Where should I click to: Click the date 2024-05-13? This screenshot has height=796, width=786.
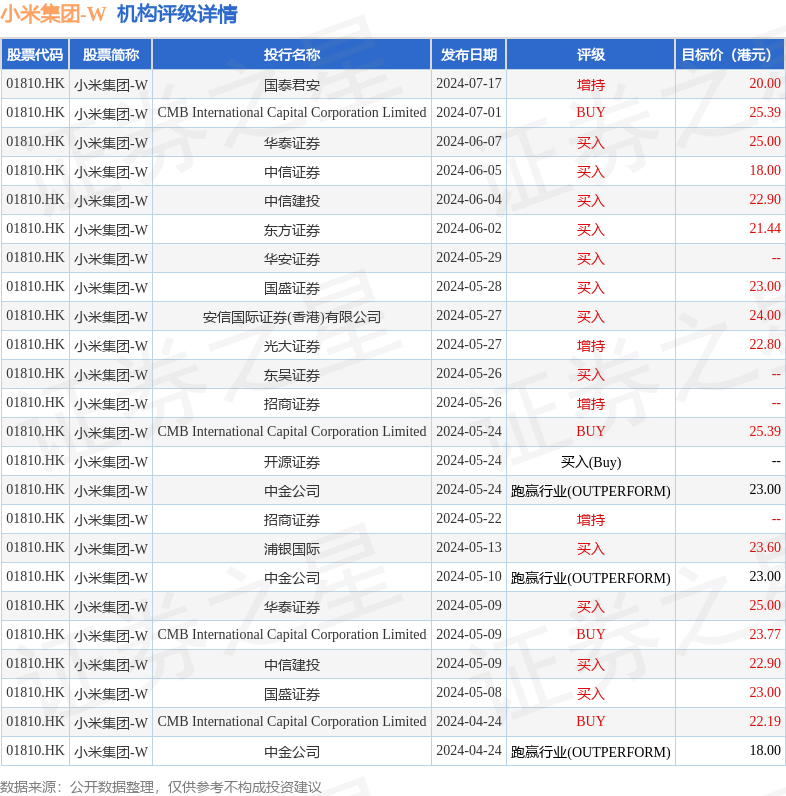tap(469, 547)
